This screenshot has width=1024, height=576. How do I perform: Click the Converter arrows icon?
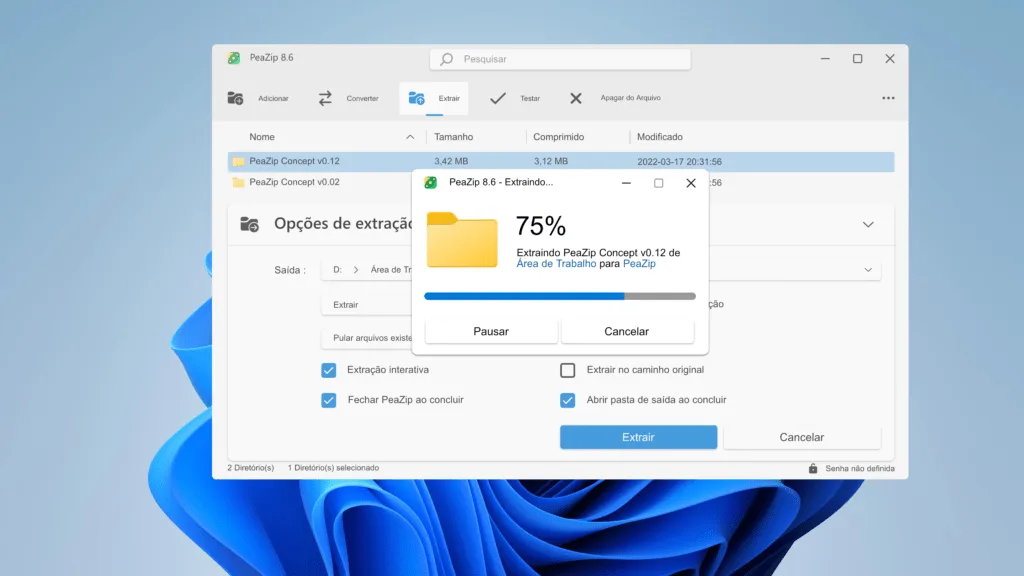click(325, 98)
